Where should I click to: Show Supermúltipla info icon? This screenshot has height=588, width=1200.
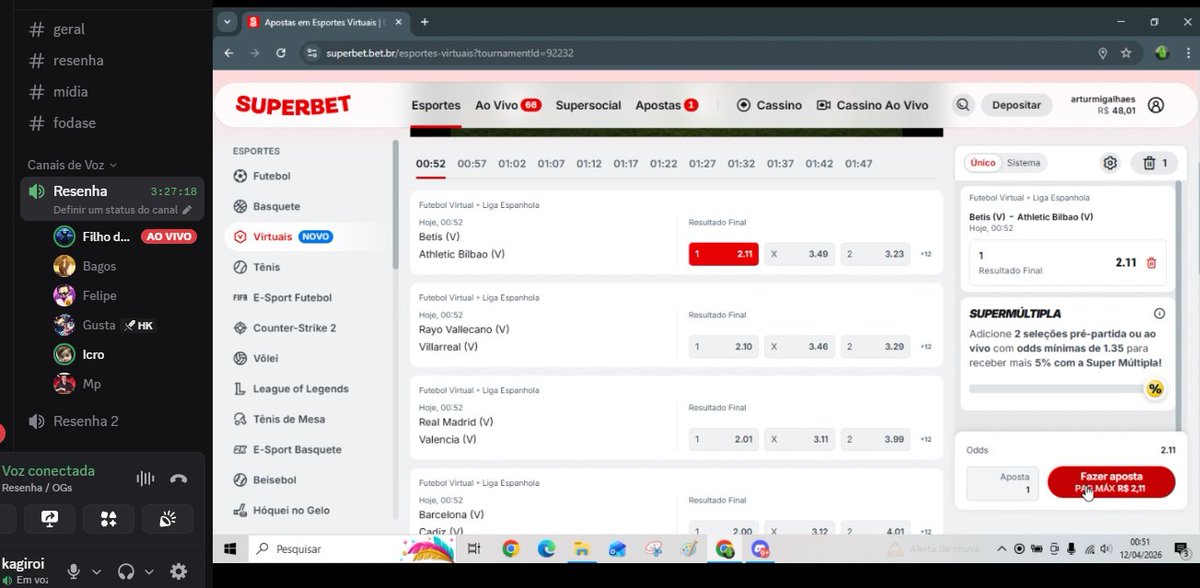coord(1159,313)
